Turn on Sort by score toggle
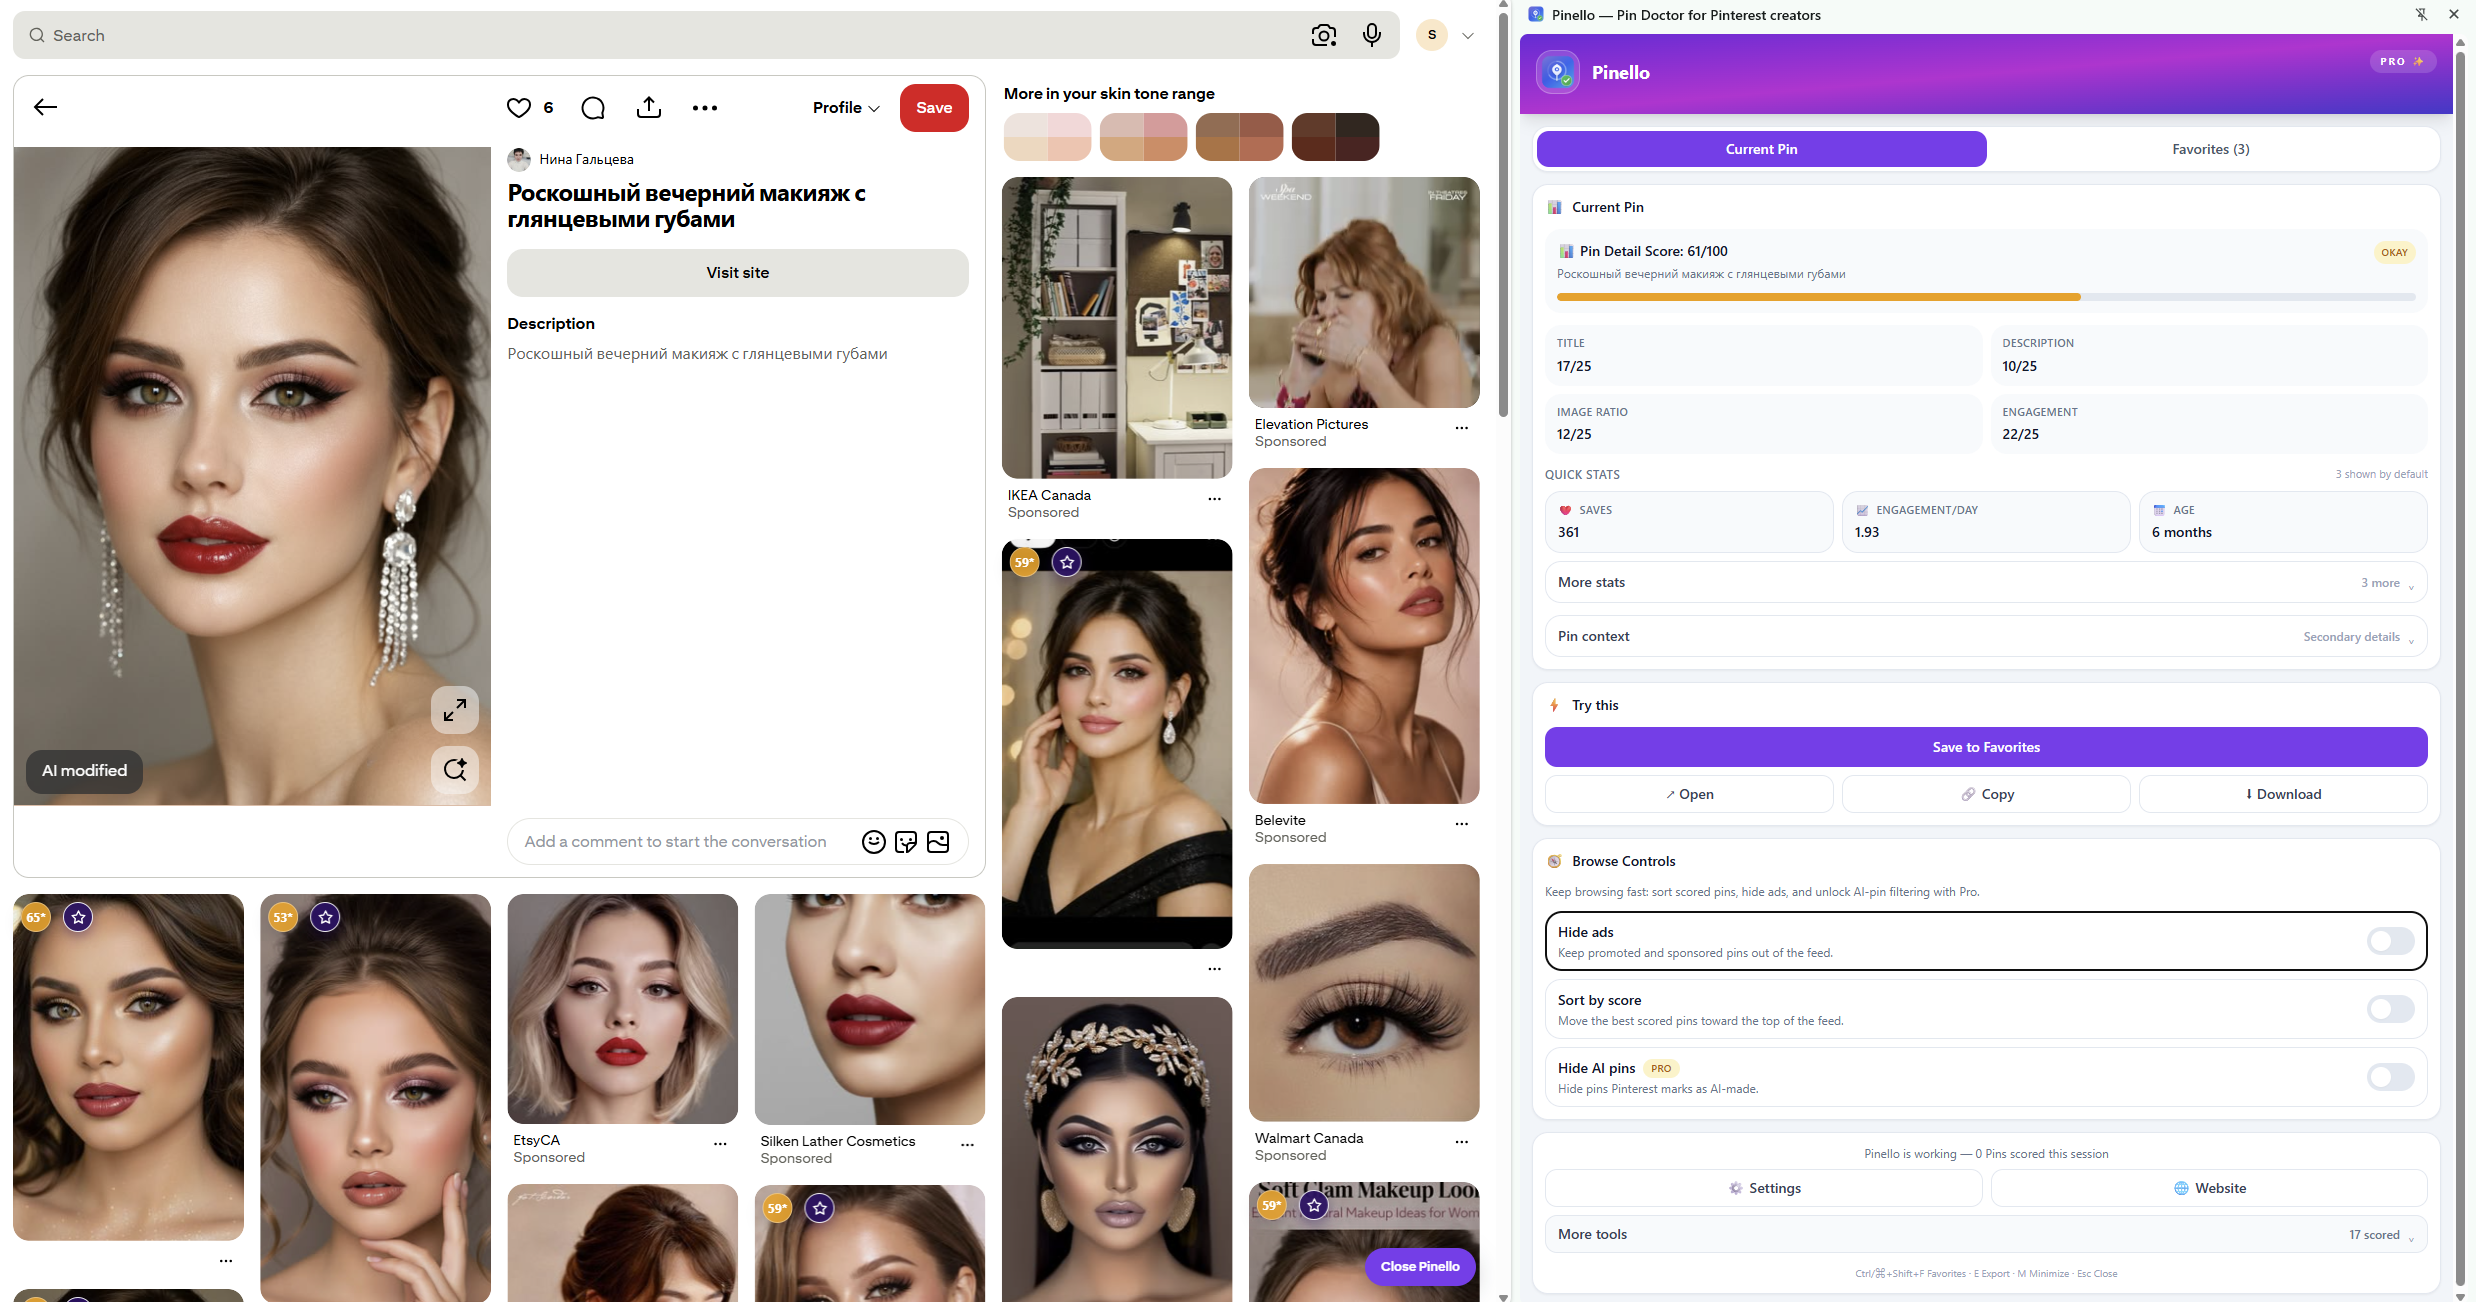 click(x=2391, y=1009)
